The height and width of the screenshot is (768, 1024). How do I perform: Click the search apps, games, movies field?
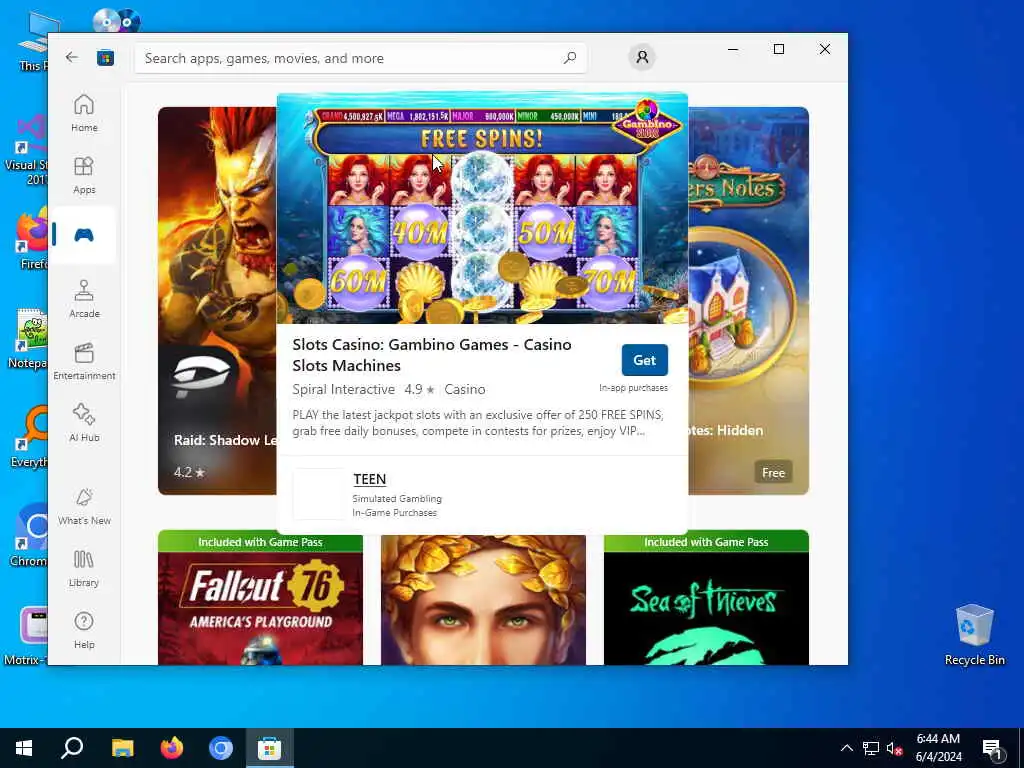360,58
